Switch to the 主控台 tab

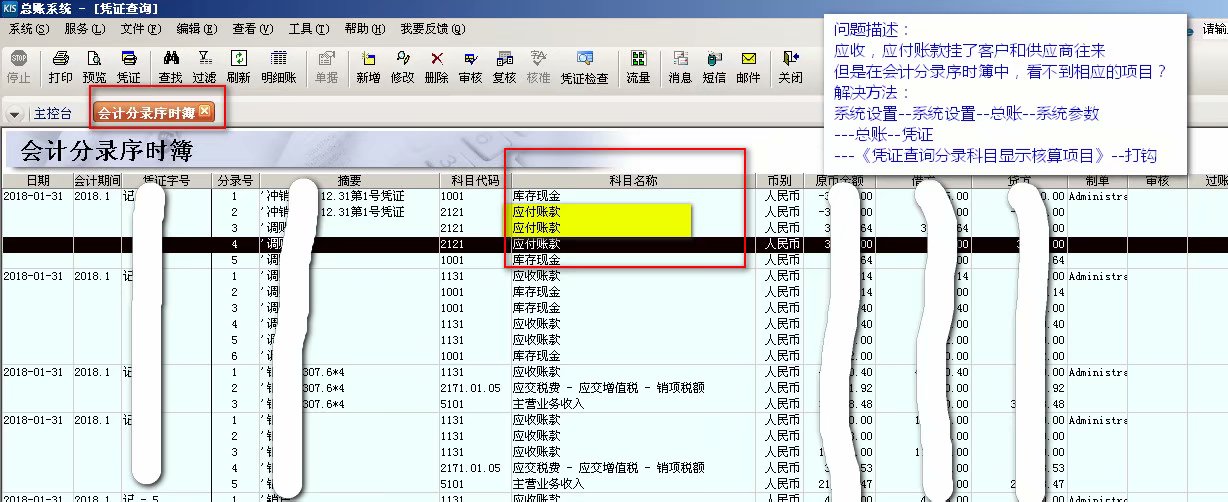(52, 113)
